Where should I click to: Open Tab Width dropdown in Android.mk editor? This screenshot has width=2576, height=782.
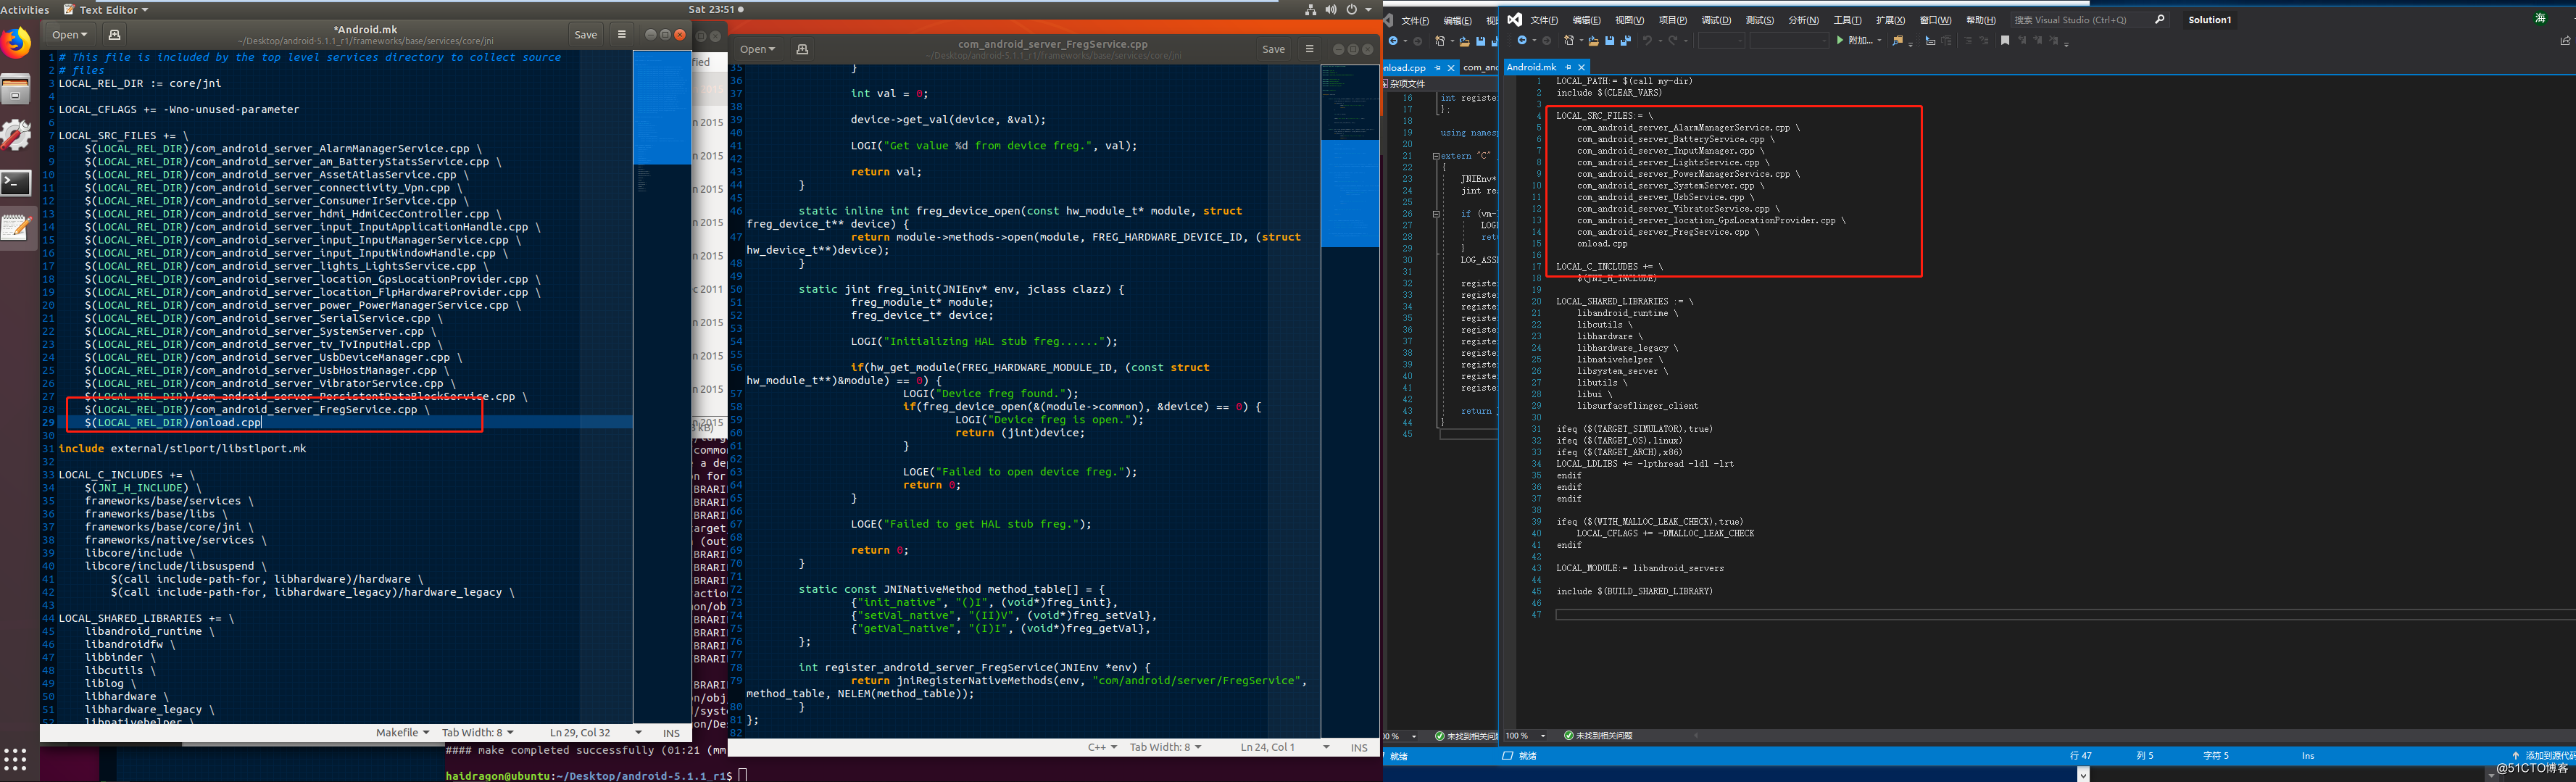pos(478,733)
